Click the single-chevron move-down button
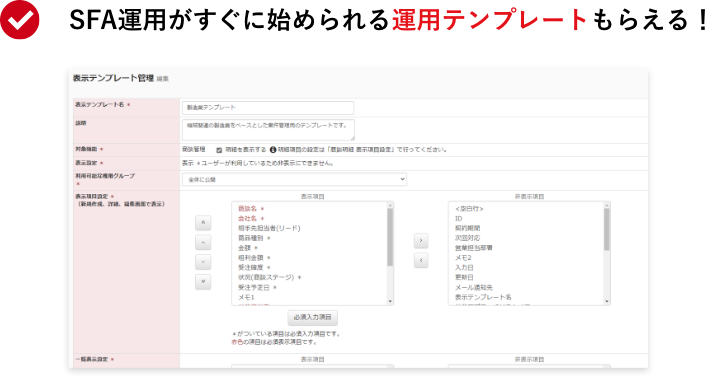 point(203,262)
